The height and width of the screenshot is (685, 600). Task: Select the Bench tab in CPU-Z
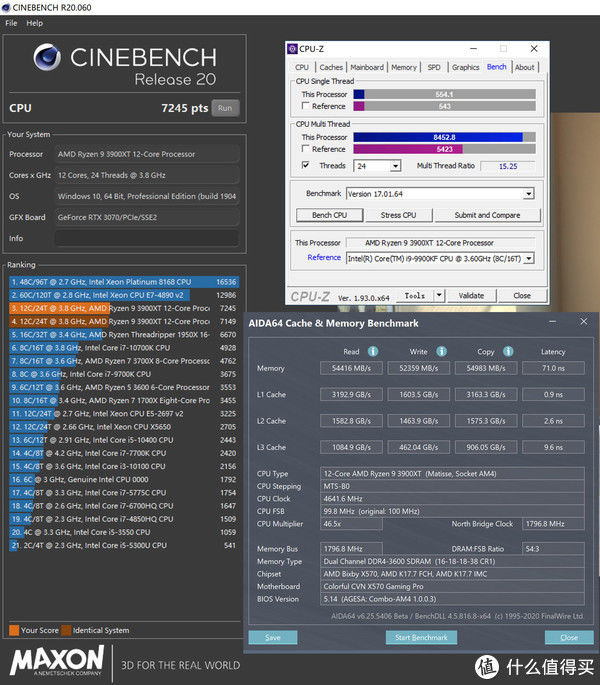[x=497, y=67]
